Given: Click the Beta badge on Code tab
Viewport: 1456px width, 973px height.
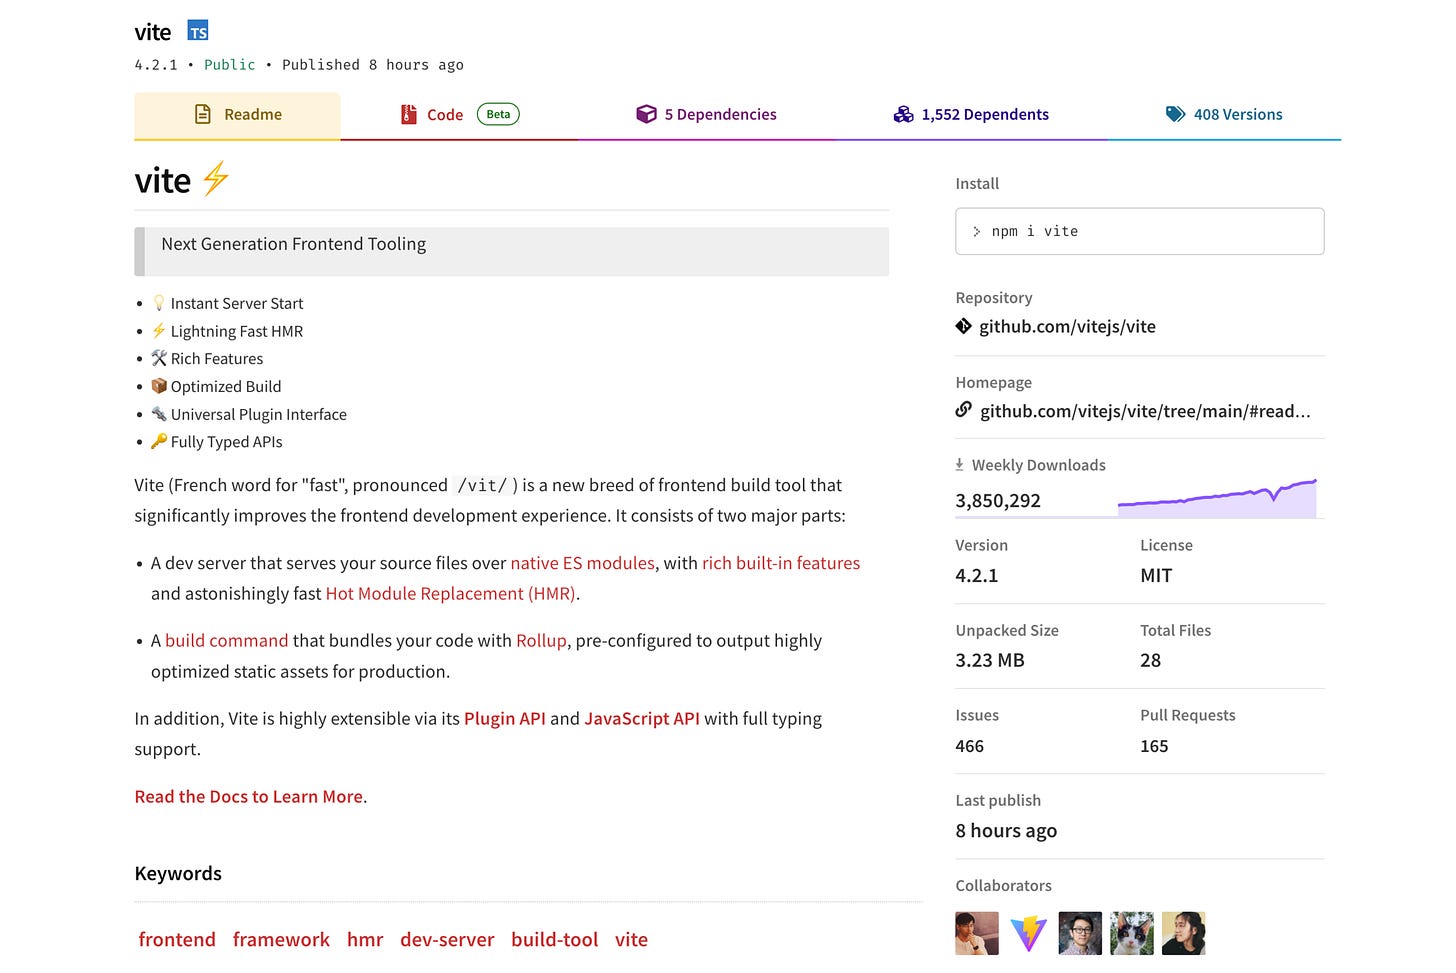Looking at the screenshot, I should (x=498, y=114).
